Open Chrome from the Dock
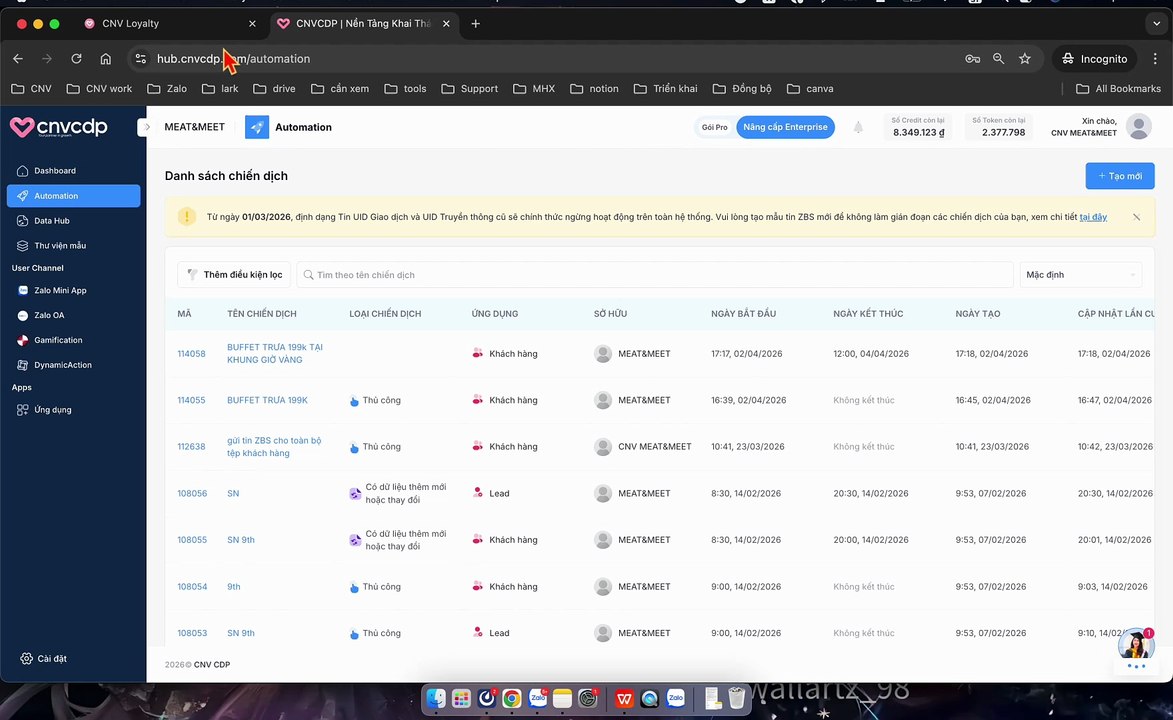Viewport: 1173px width, 720px height. 512,698
